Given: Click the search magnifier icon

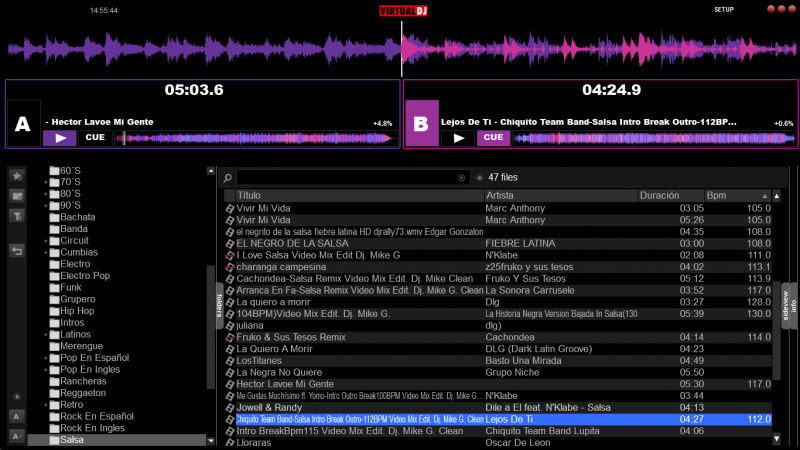Looking at the screenshot, I should [228, 177].
